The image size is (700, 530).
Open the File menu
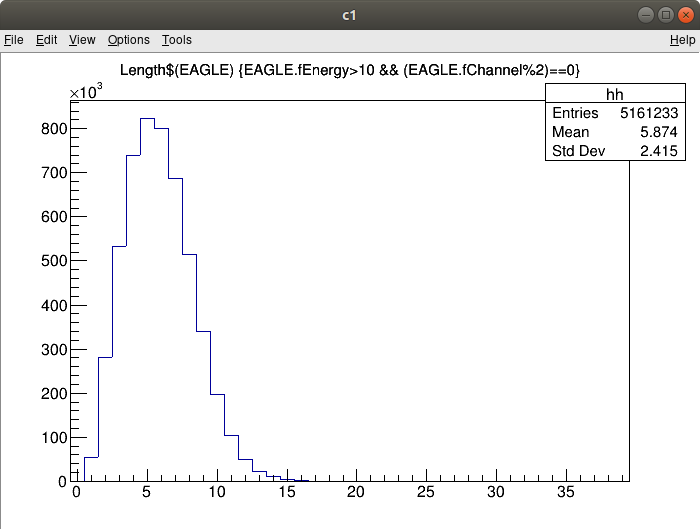(13, 40)
